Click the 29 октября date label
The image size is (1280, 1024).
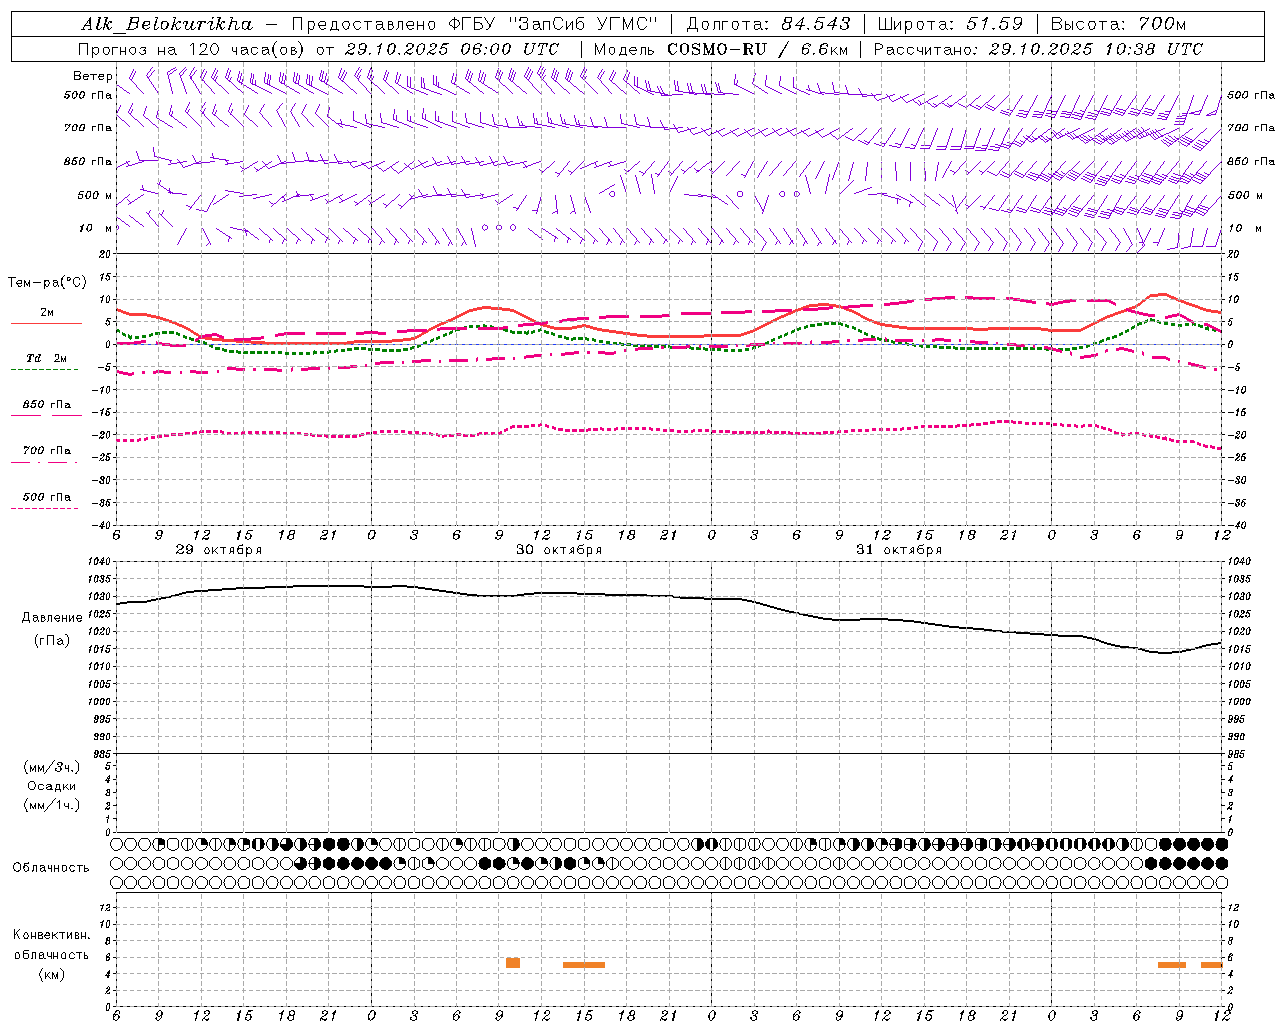pos(219,549)
